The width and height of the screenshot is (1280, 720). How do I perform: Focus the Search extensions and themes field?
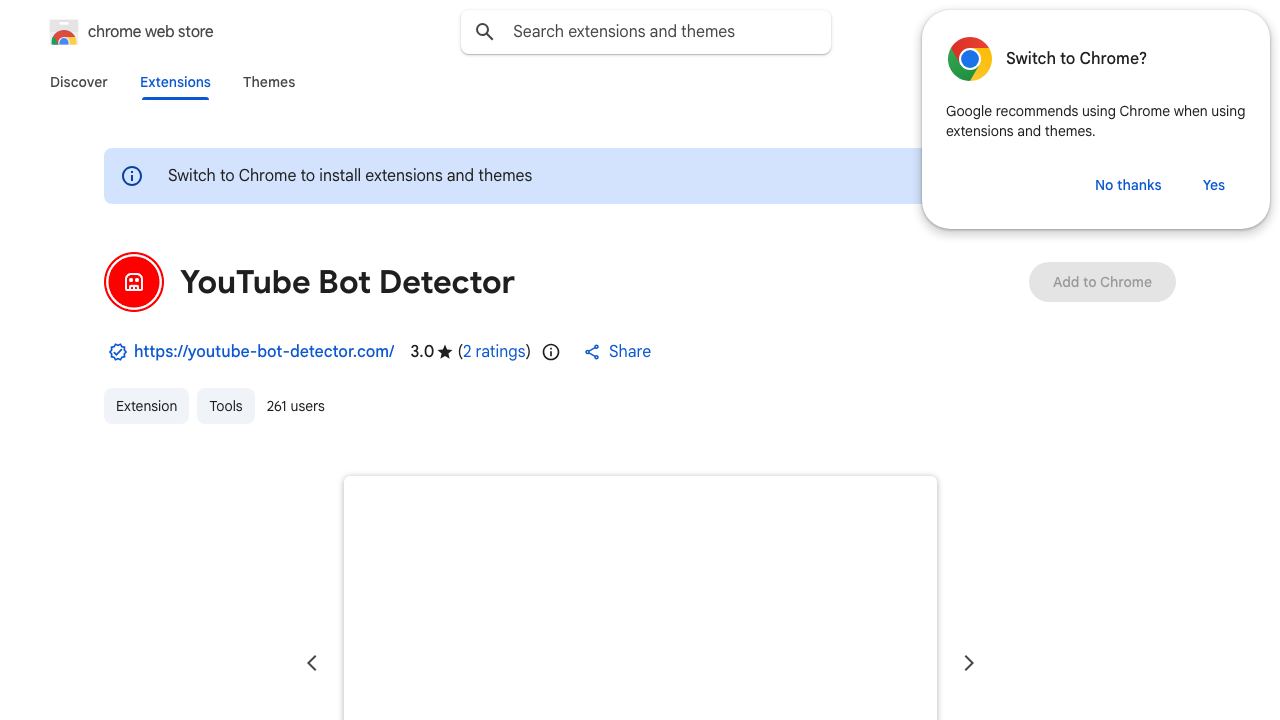pos(646,32)
